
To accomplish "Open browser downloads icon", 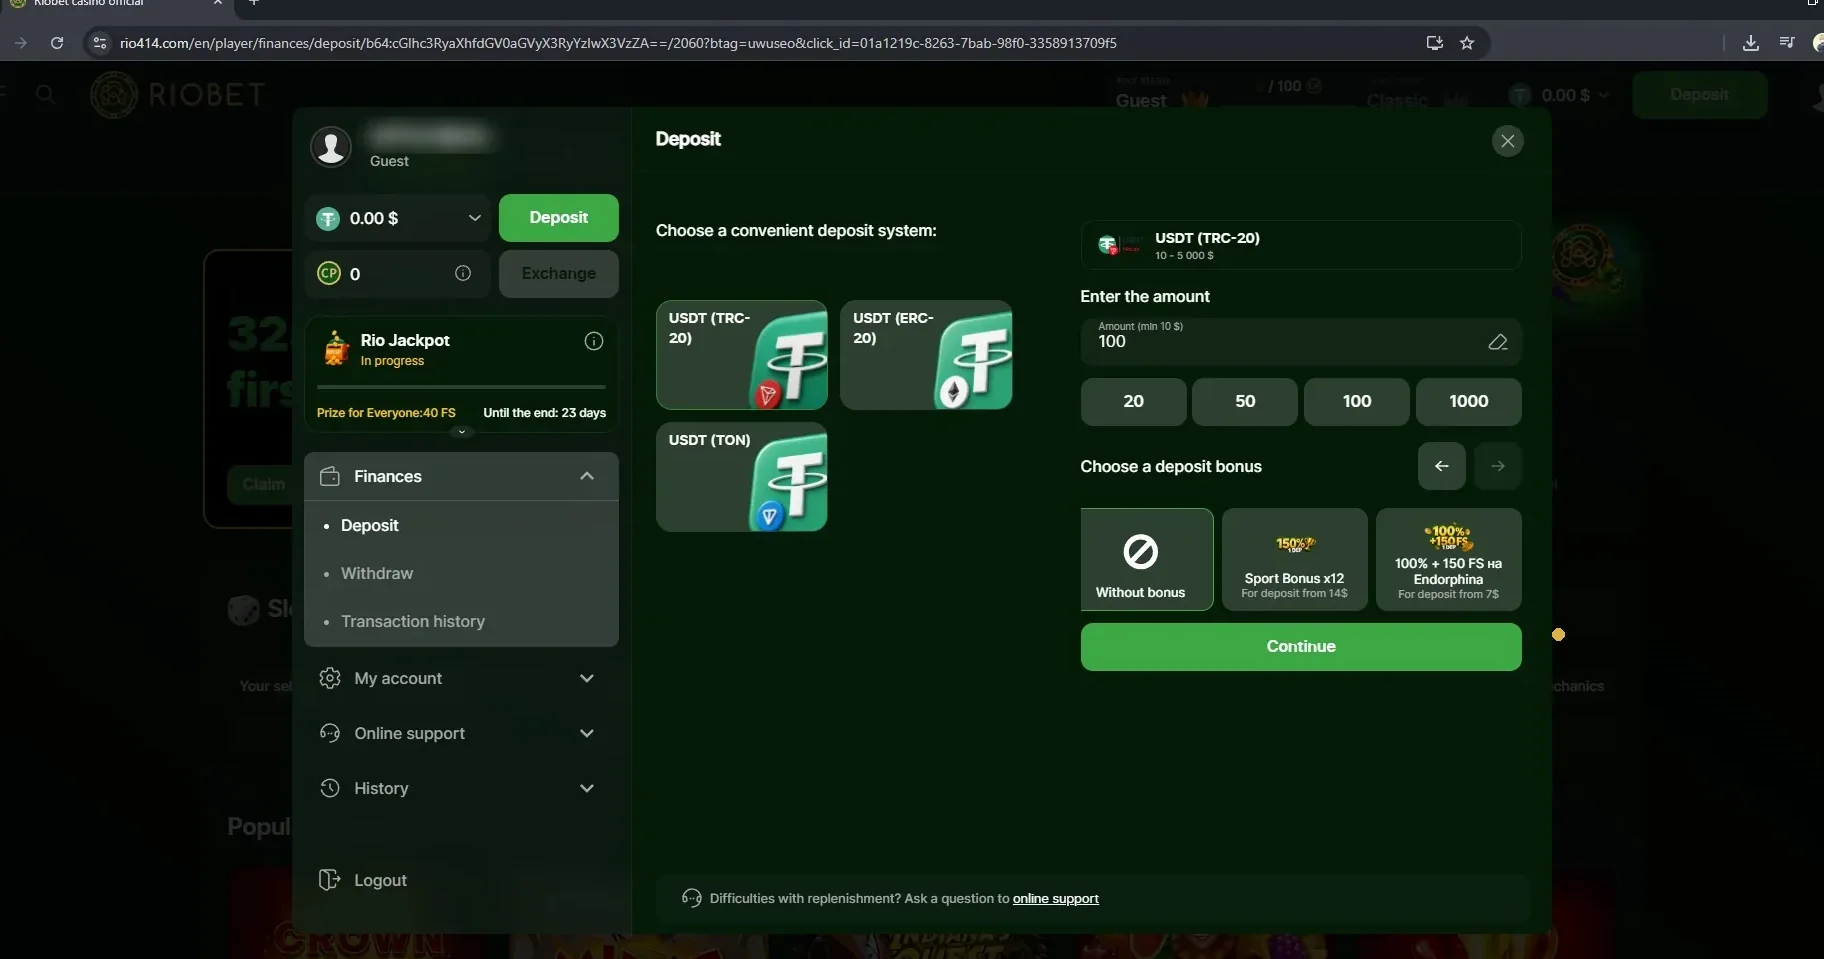I will tap(1750, 43).
